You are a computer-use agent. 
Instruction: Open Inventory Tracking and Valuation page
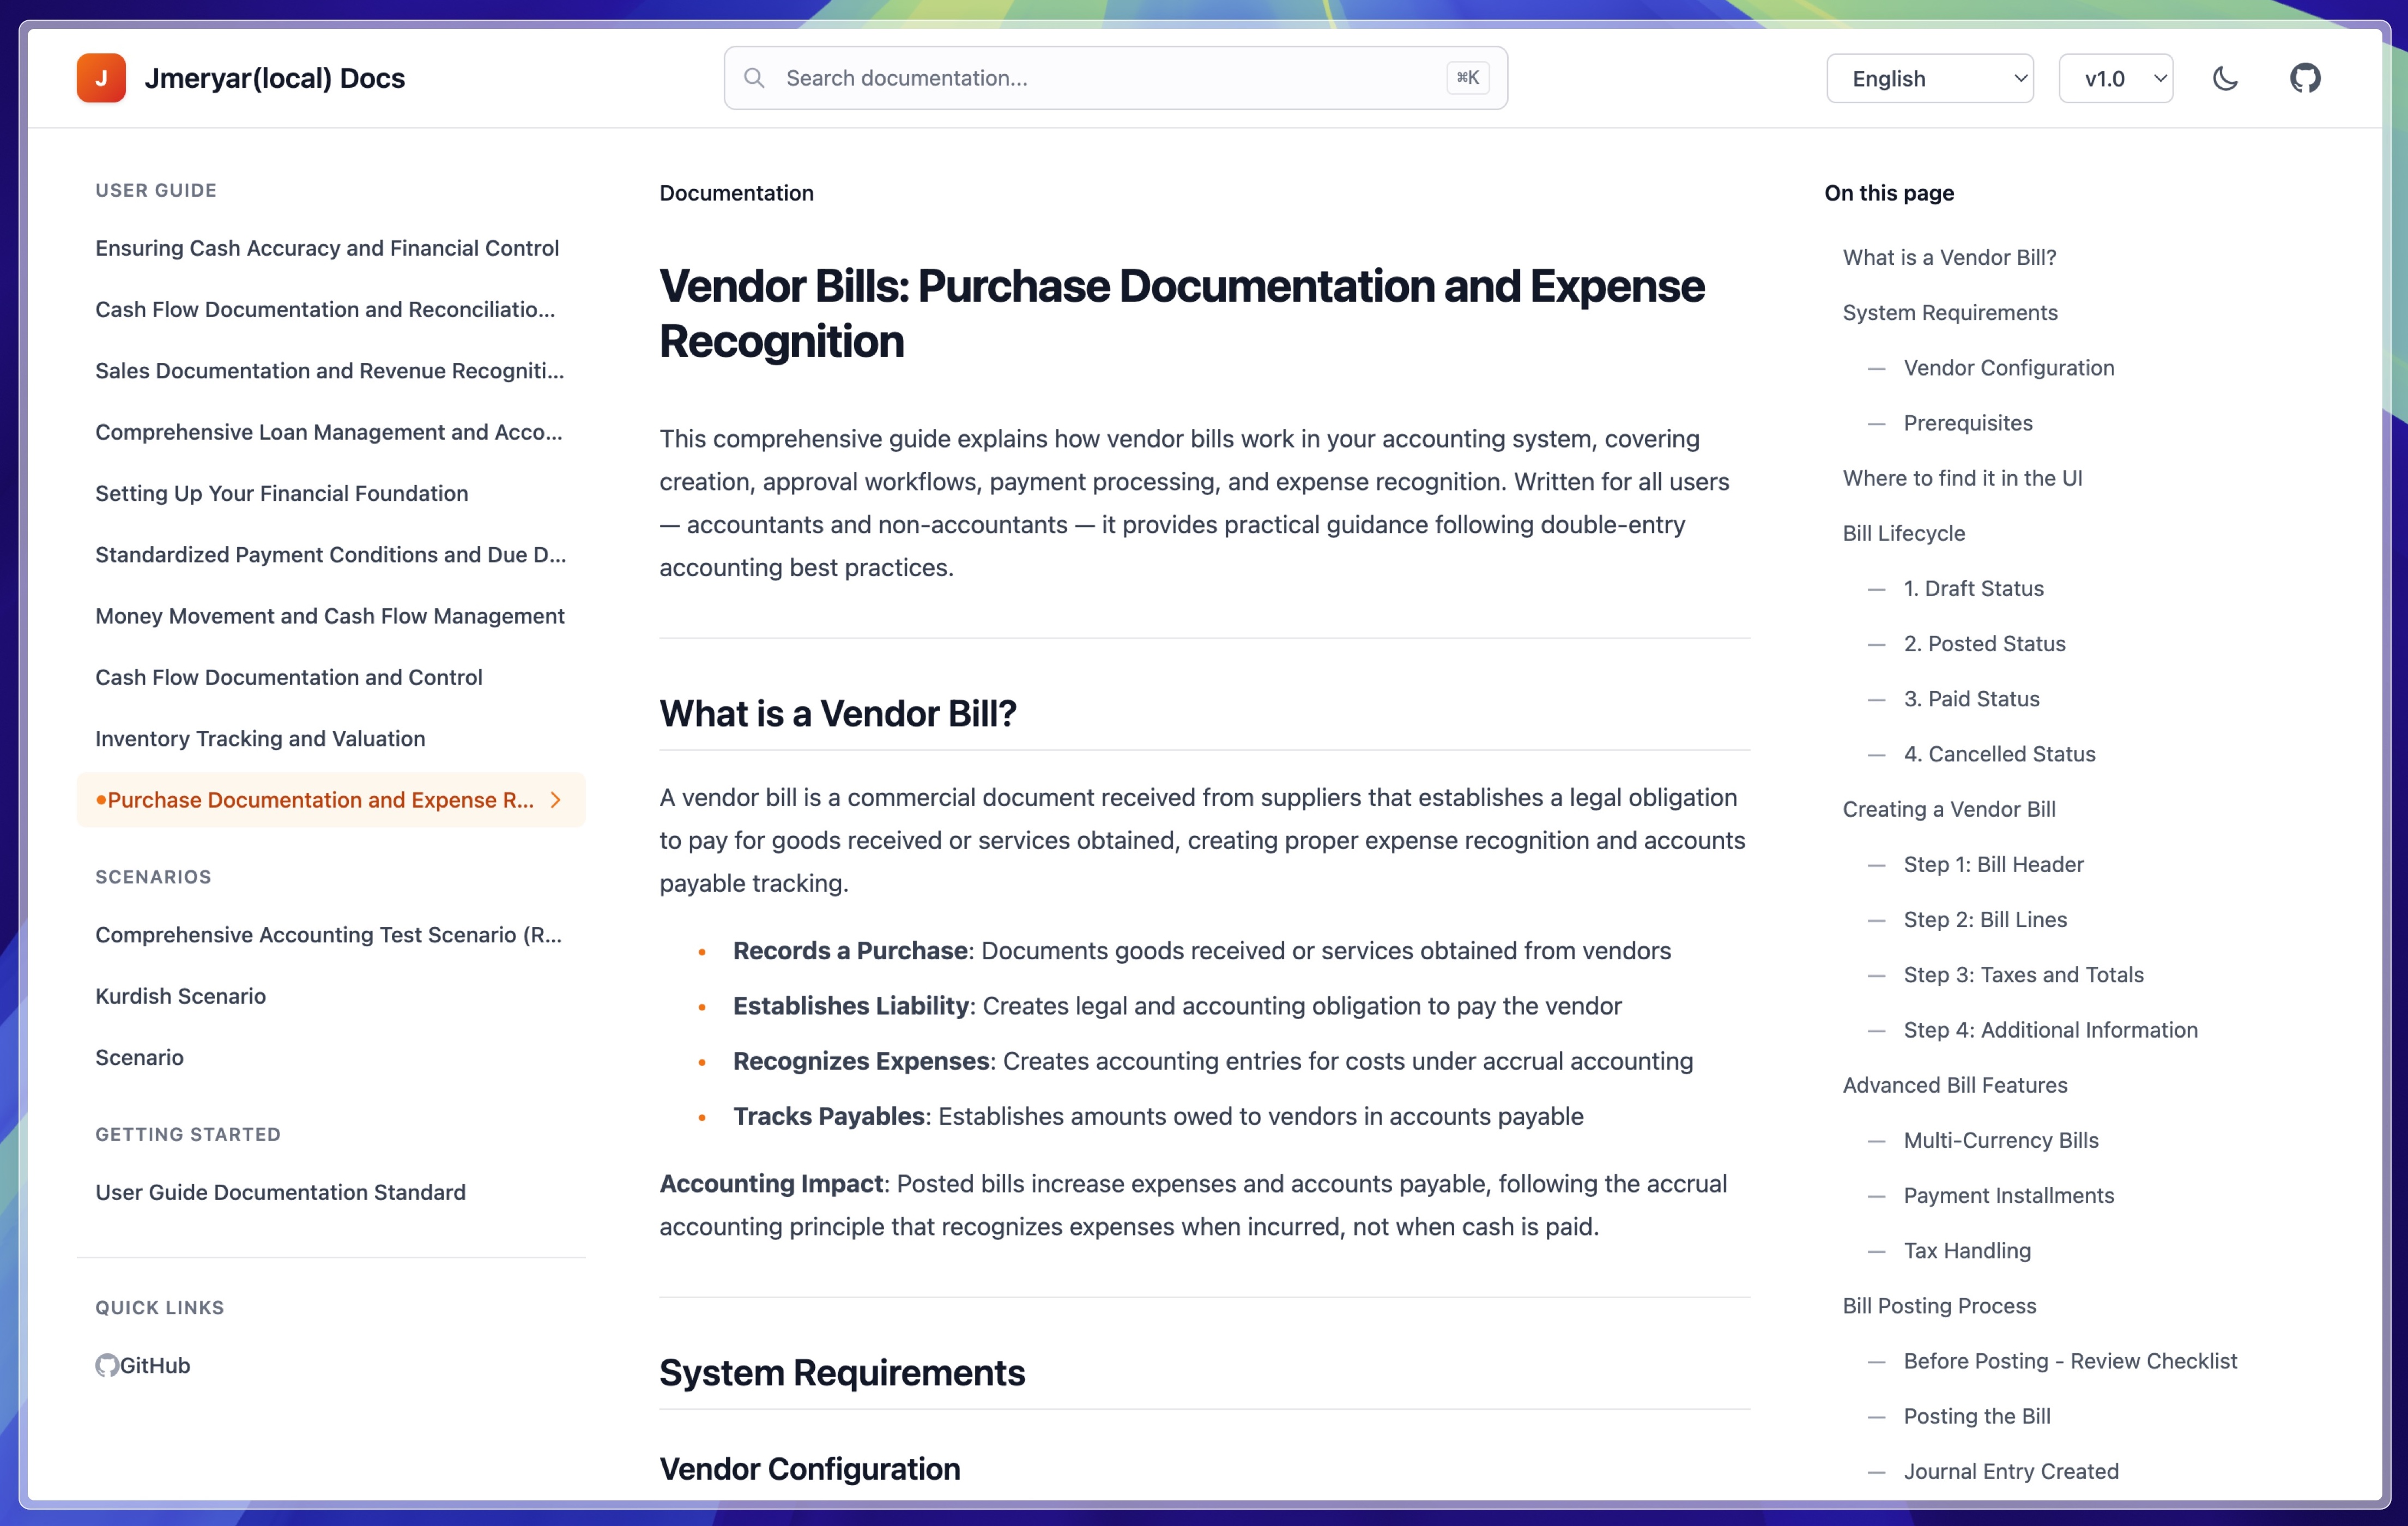(x=260, y=738)
